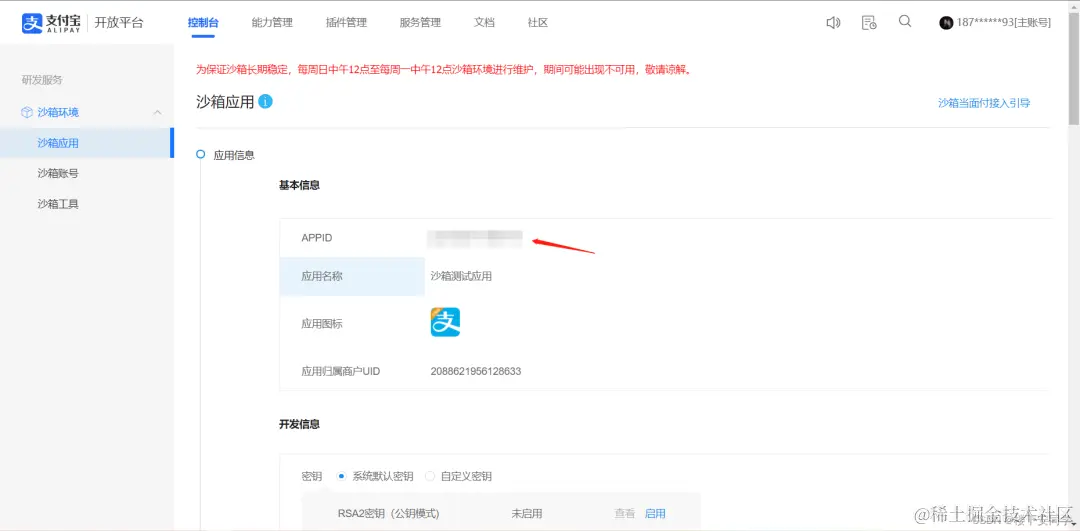
Task: Click the 应用信息 step marker circle
Action: [x=200, y=154]
